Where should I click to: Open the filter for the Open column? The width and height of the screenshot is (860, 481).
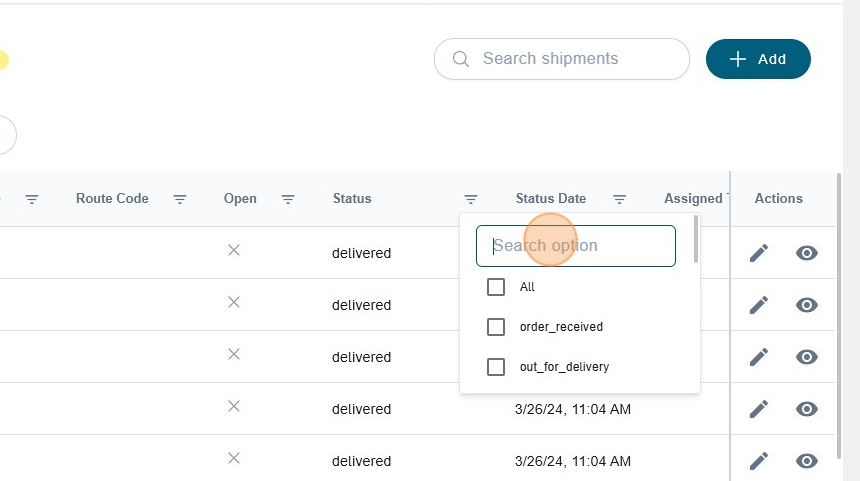coord(288,199)
